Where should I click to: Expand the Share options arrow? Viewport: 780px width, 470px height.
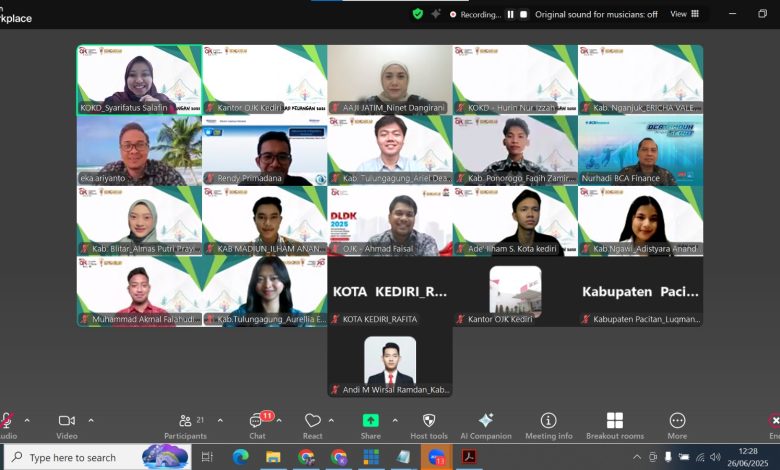(x=395, y=420)
